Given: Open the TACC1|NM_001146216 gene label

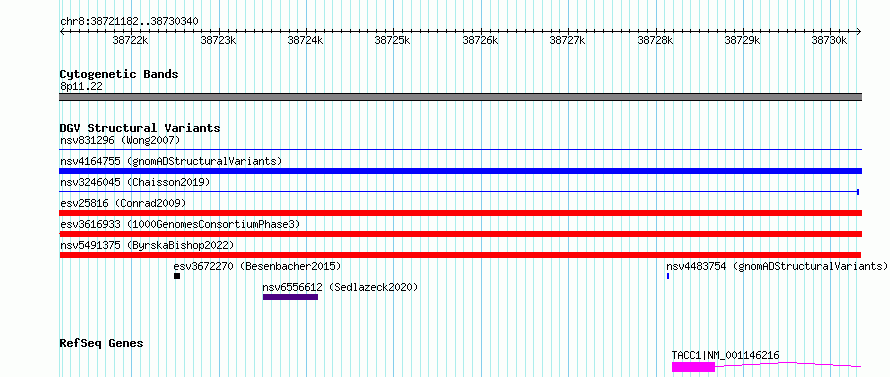Looking at the screenshot, I should click(725, 355).
